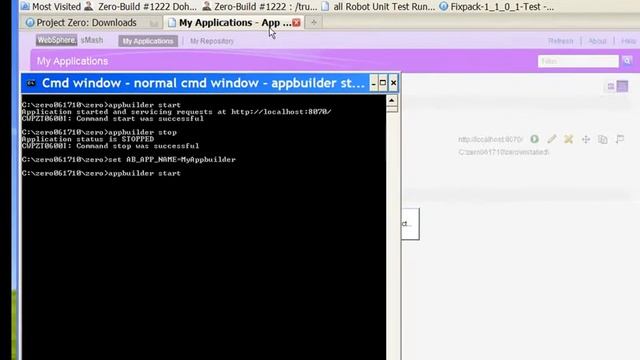Click the Cmd window title bar icon
Image resolution: width=640 pixels, height=360 pixels.
tap(31, 83)
